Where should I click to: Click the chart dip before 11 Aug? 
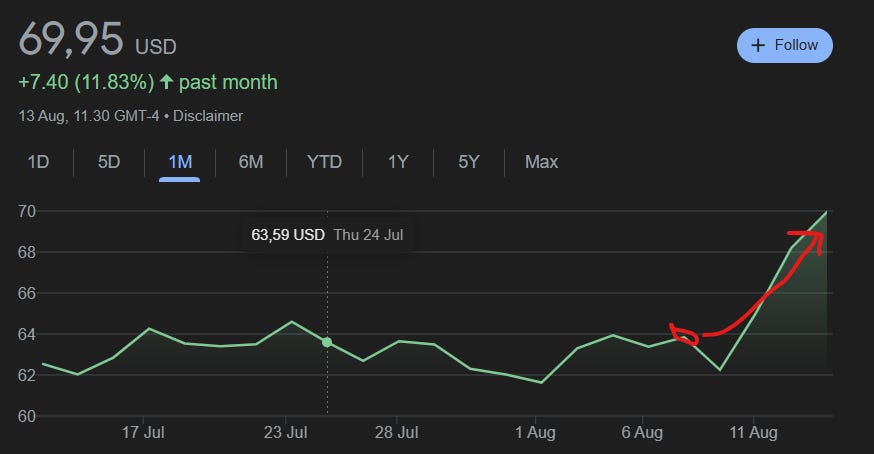(x=720, y=370)
